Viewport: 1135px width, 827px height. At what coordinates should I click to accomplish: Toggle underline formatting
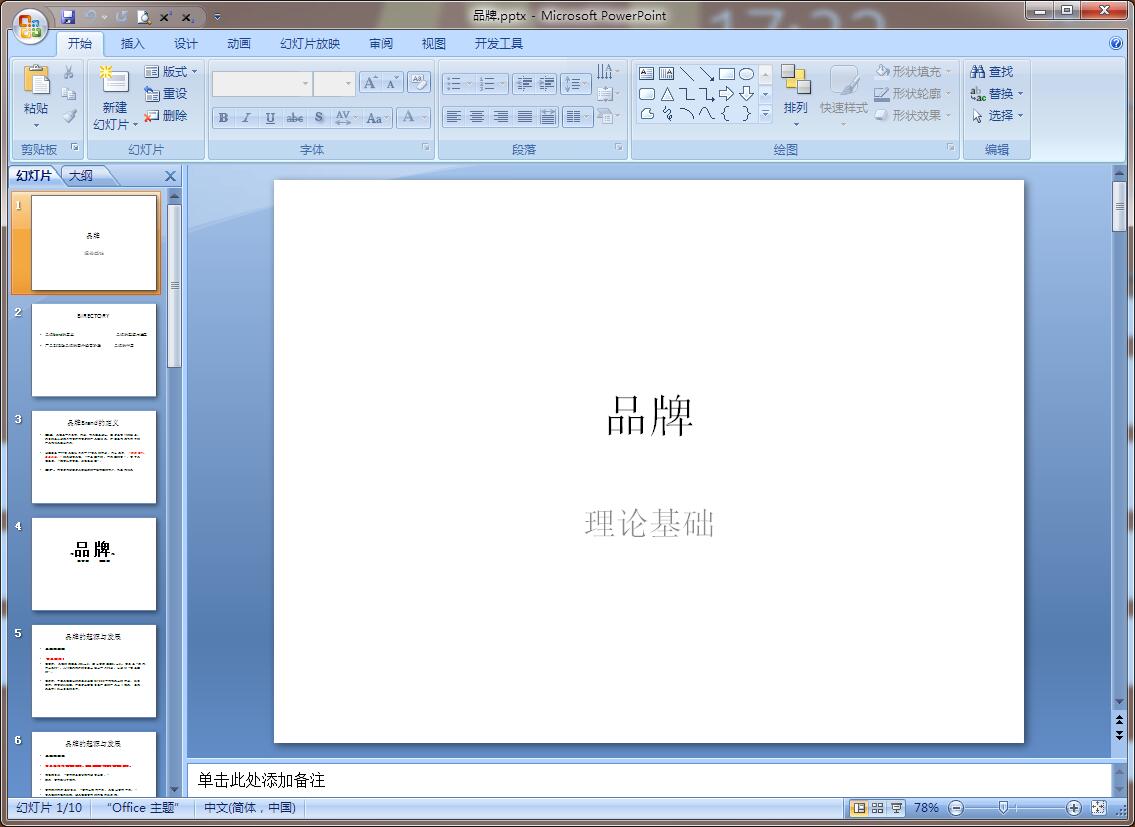tap(270, 118)
